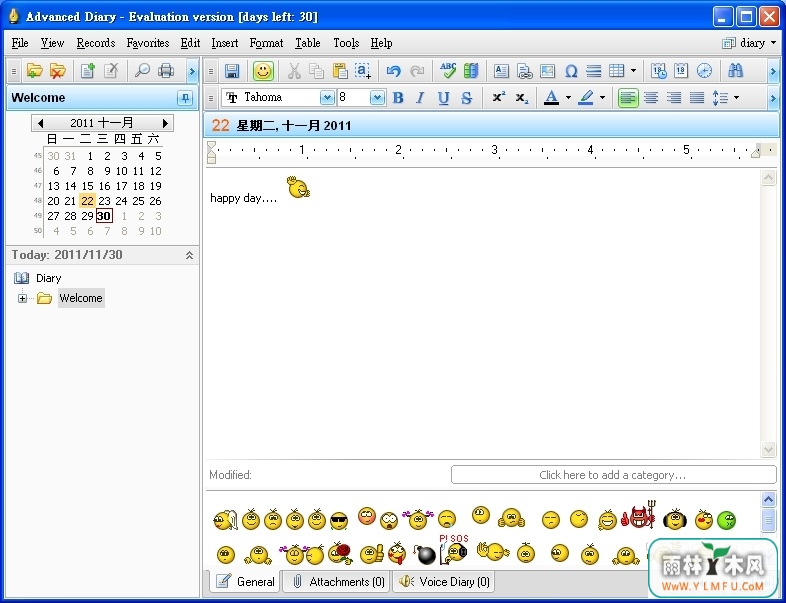Screen dimensions: 786x603
Task: Click the magnifier search icon
Action: [x=142, y=71]
